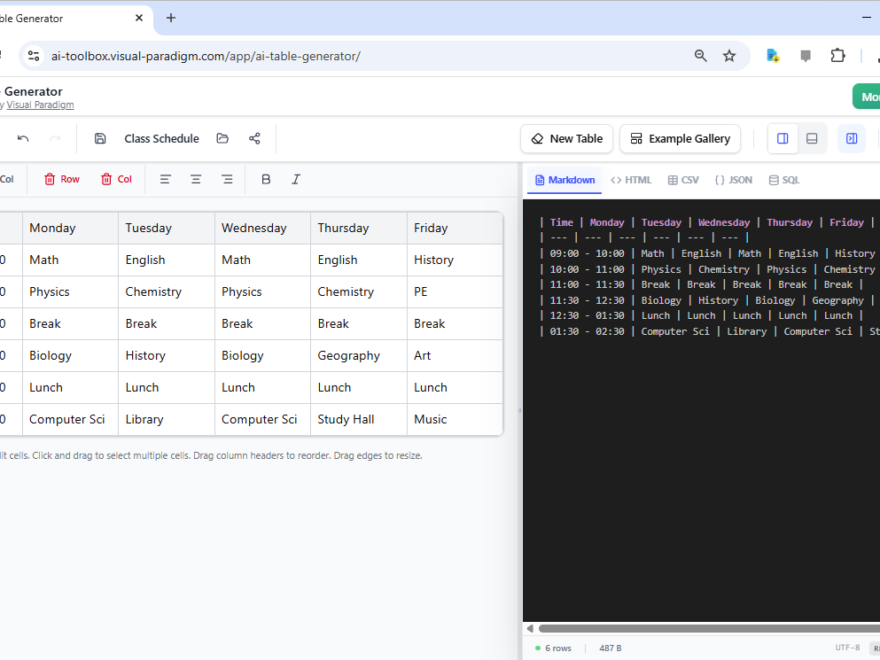Viewport: 880px width, 660px height.
Task: Set center text alignment
Action: (x=195, y=179)
